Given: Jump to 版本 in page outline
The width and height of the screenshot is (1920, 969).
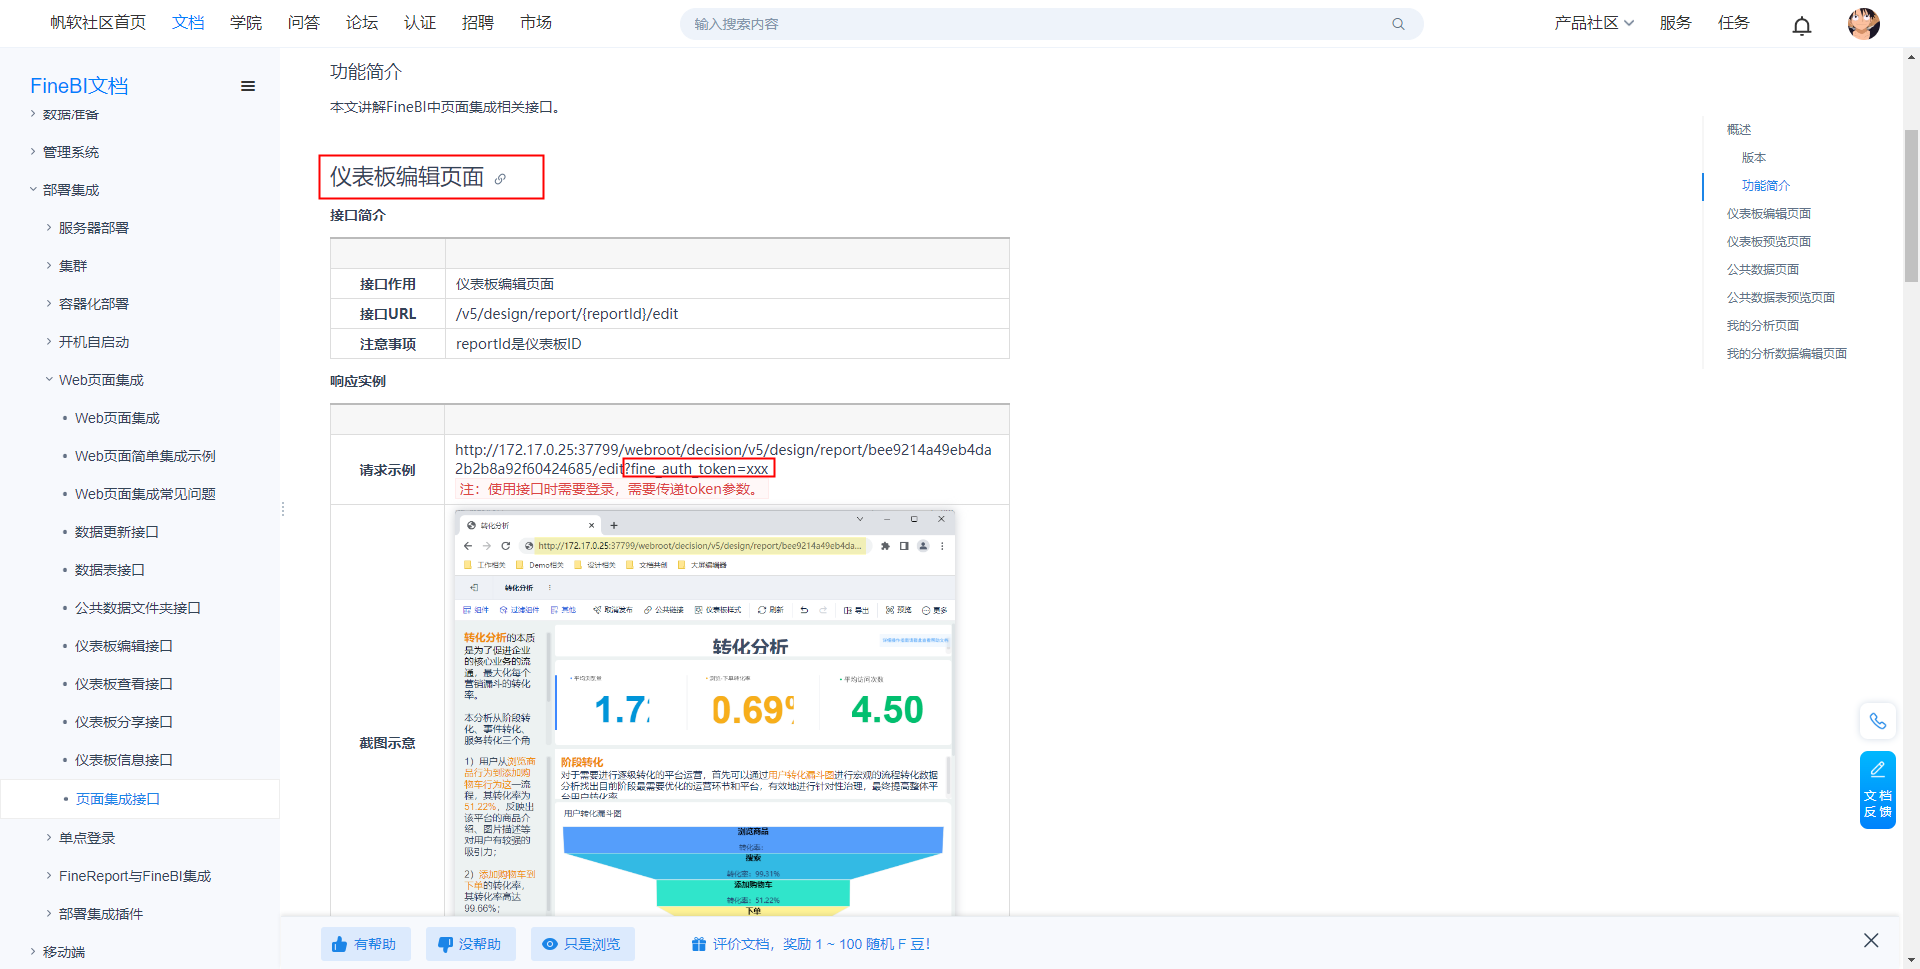Looking at the screenshot, I should [1754, 158].
